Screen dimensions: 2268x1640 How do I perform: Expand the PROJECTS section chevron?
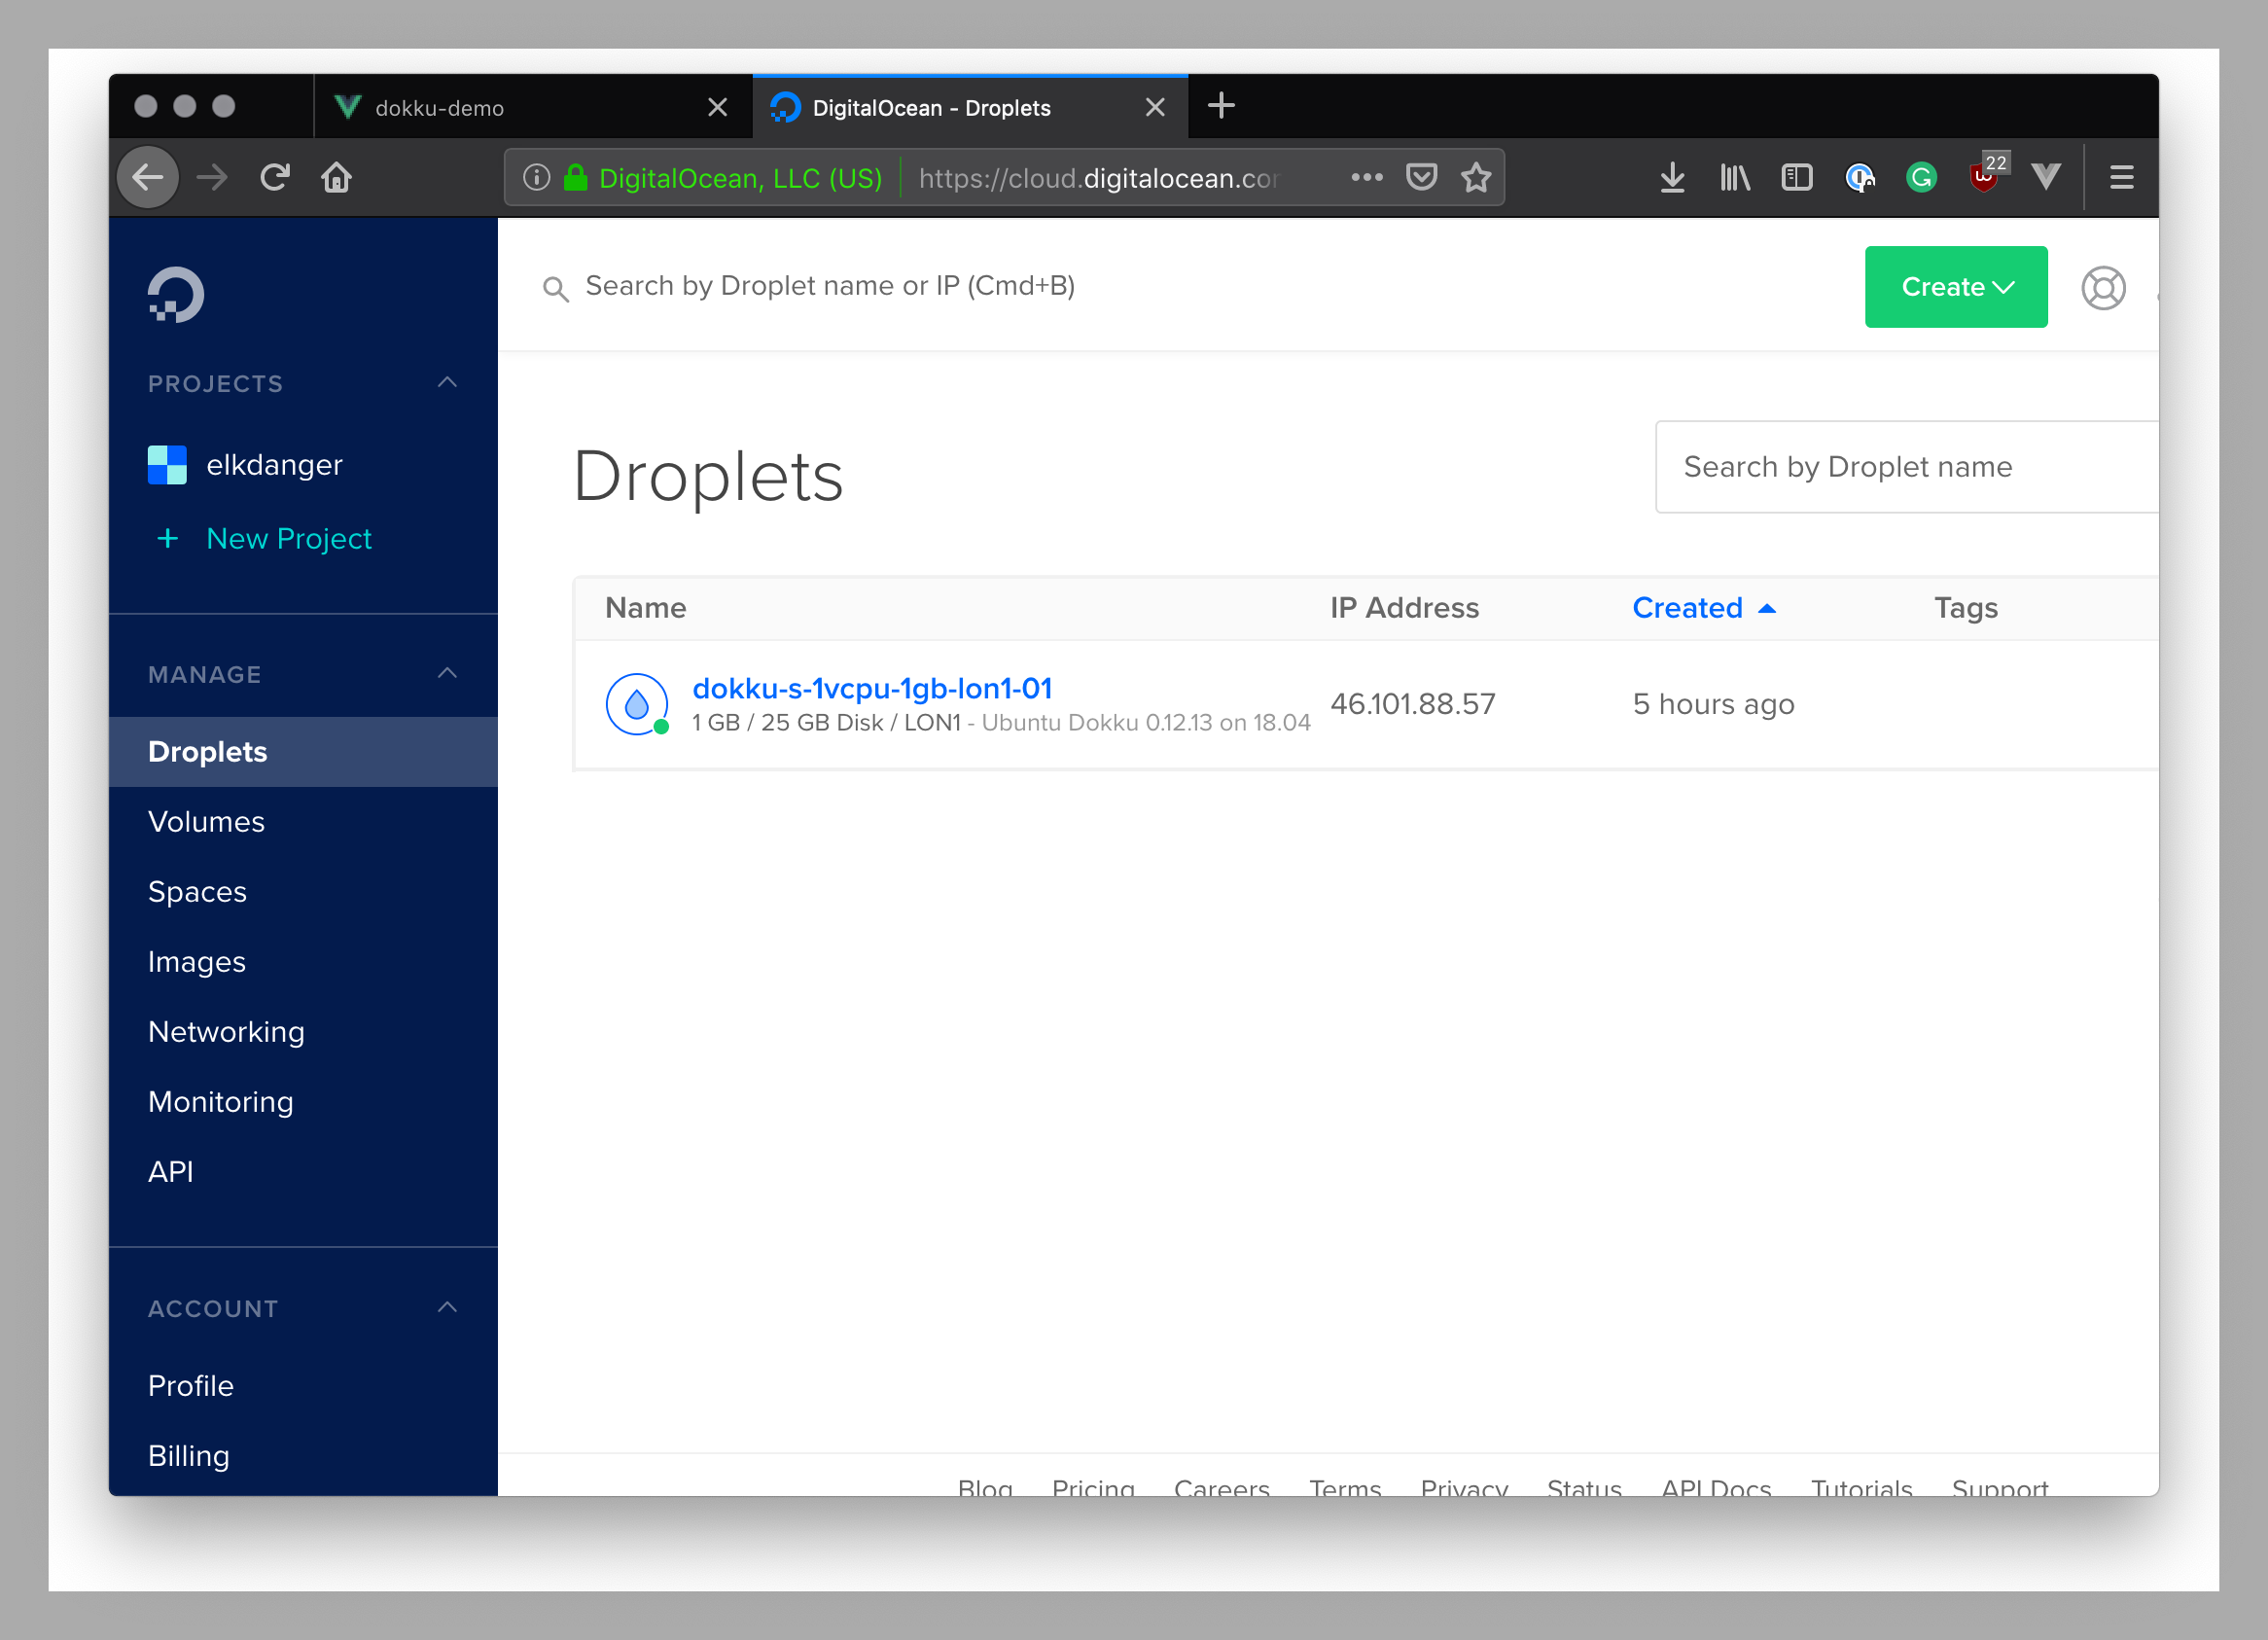point(447,382)
